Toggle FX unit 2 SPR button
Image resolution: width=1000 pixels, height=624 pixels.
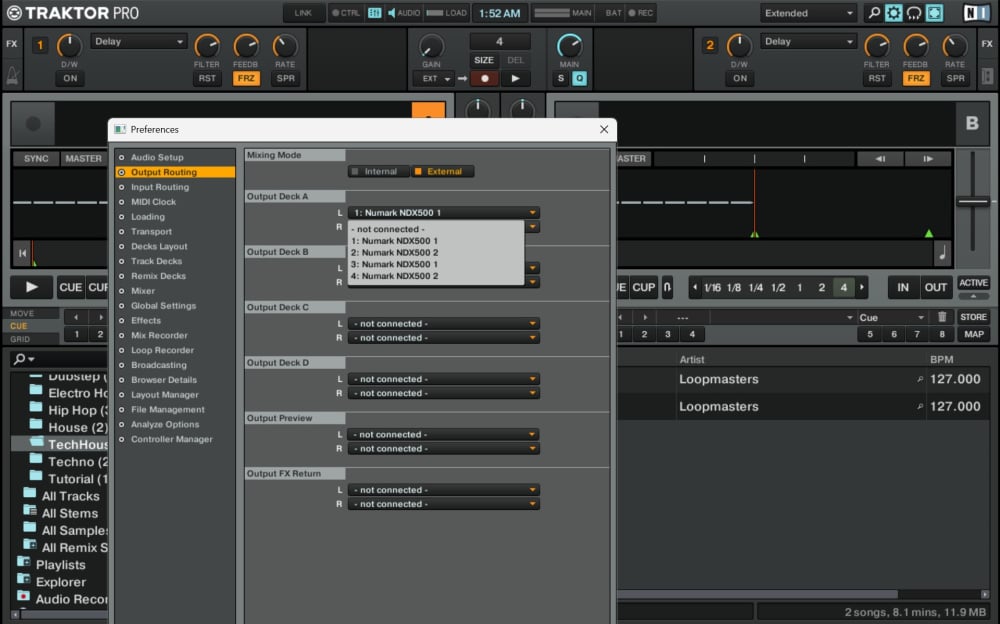coord(955,78)
